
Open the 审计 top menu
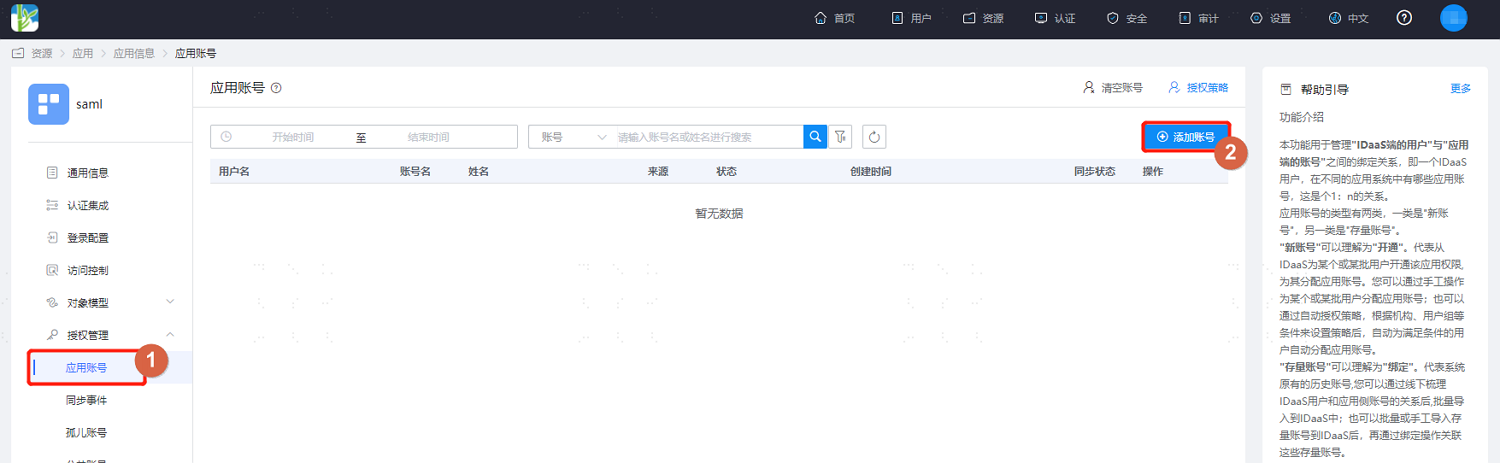[1198, 18]
